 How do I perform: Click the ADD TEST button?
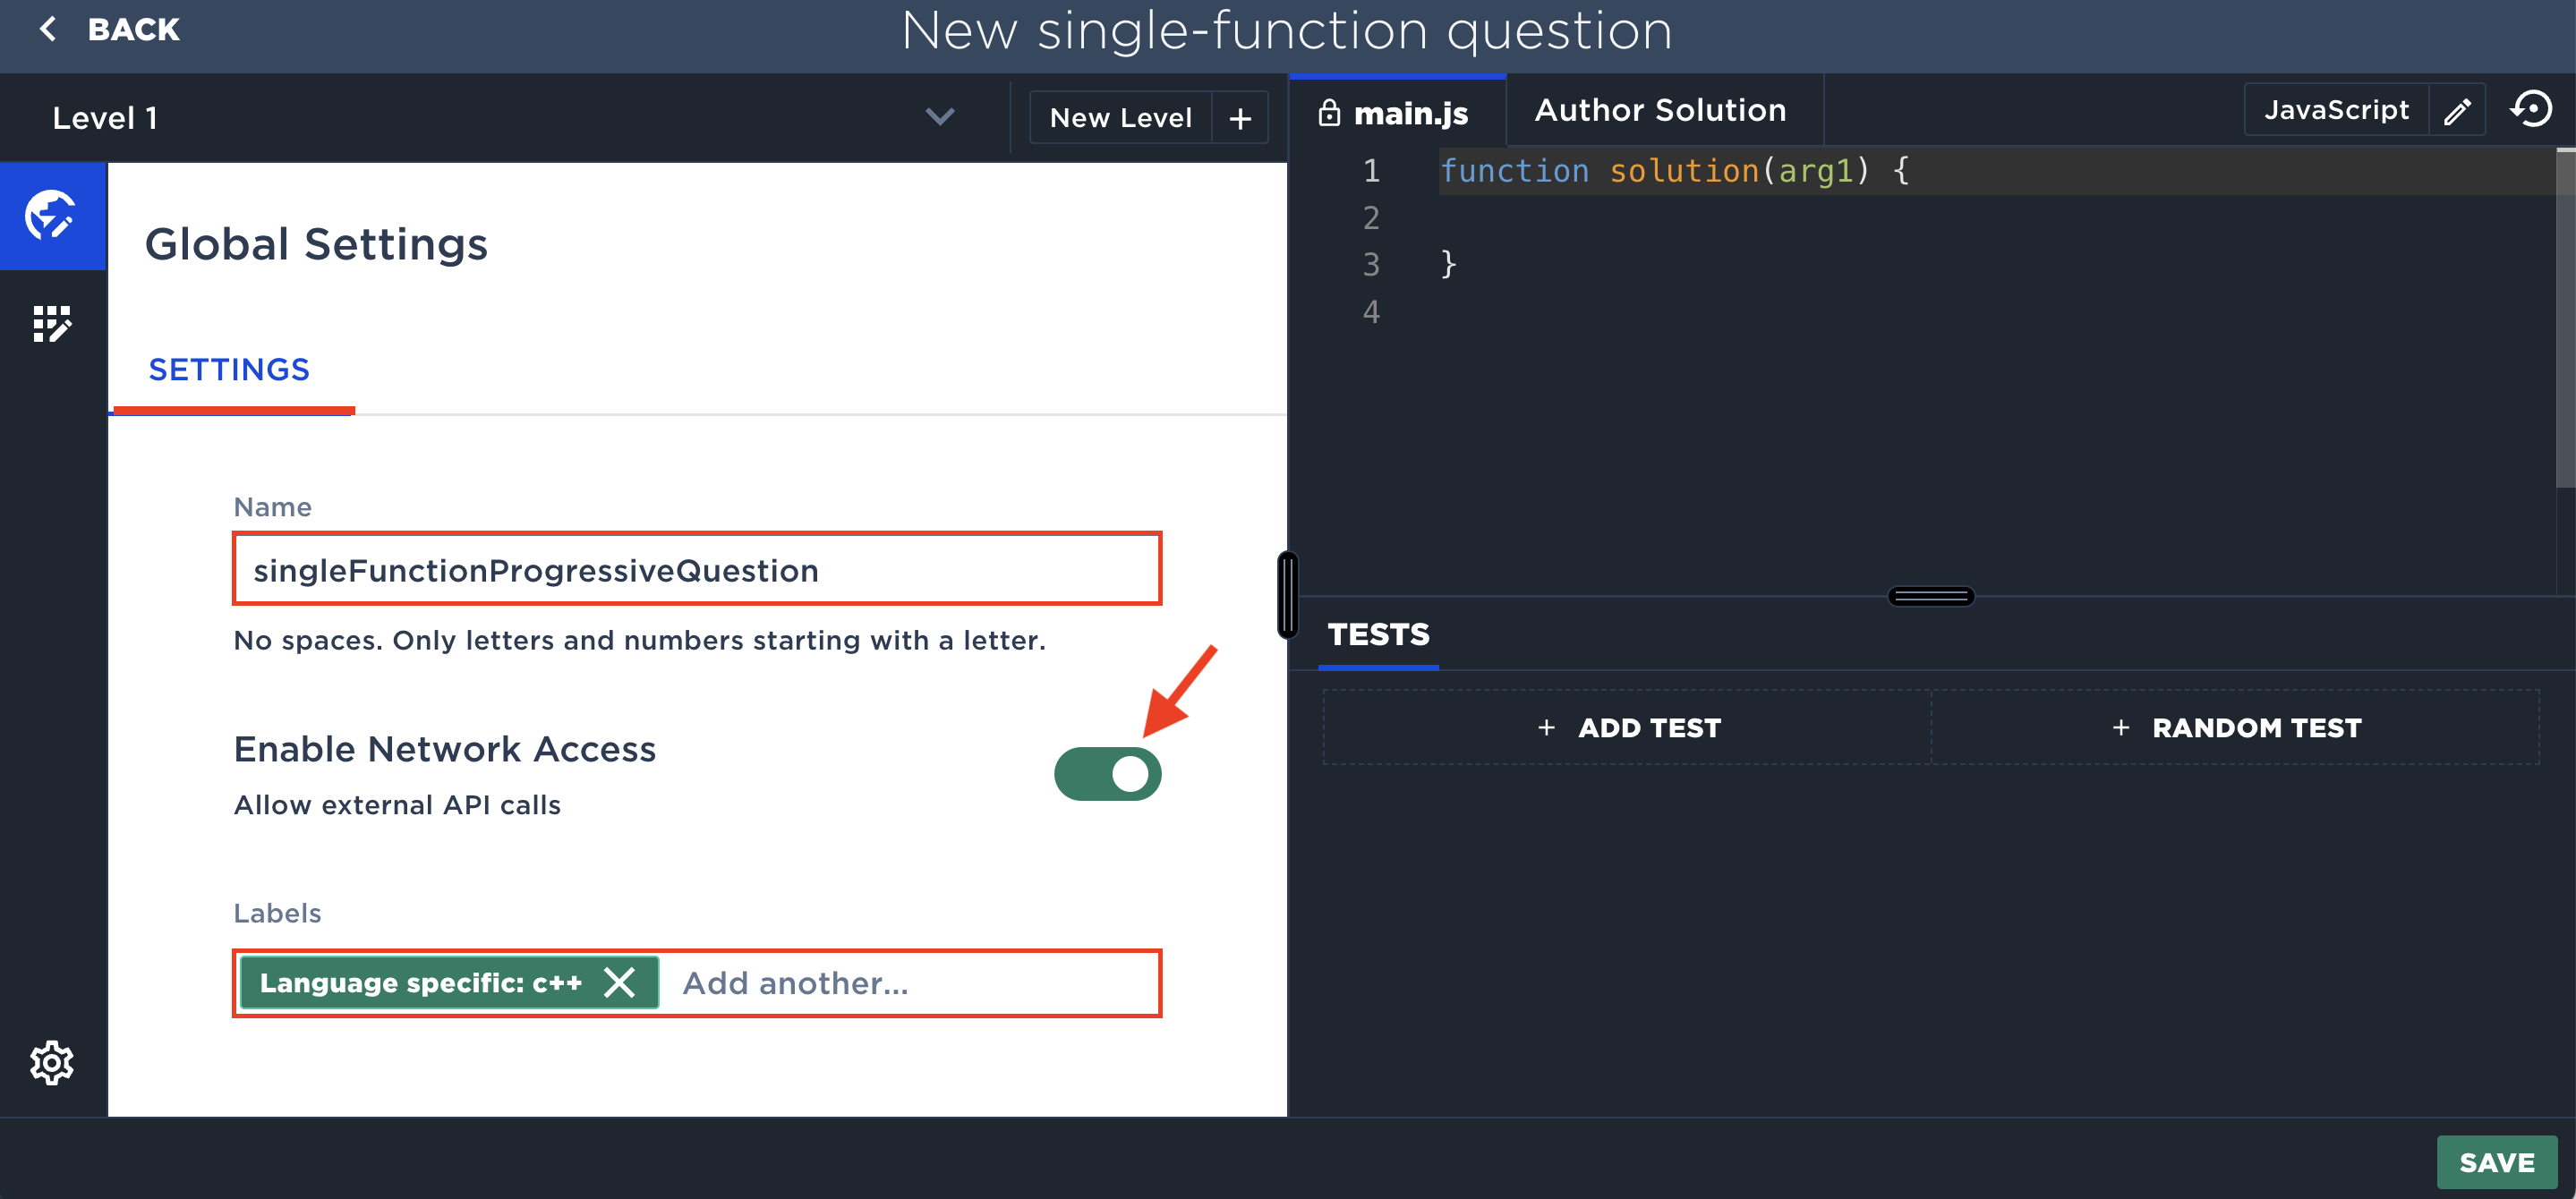1628,727
